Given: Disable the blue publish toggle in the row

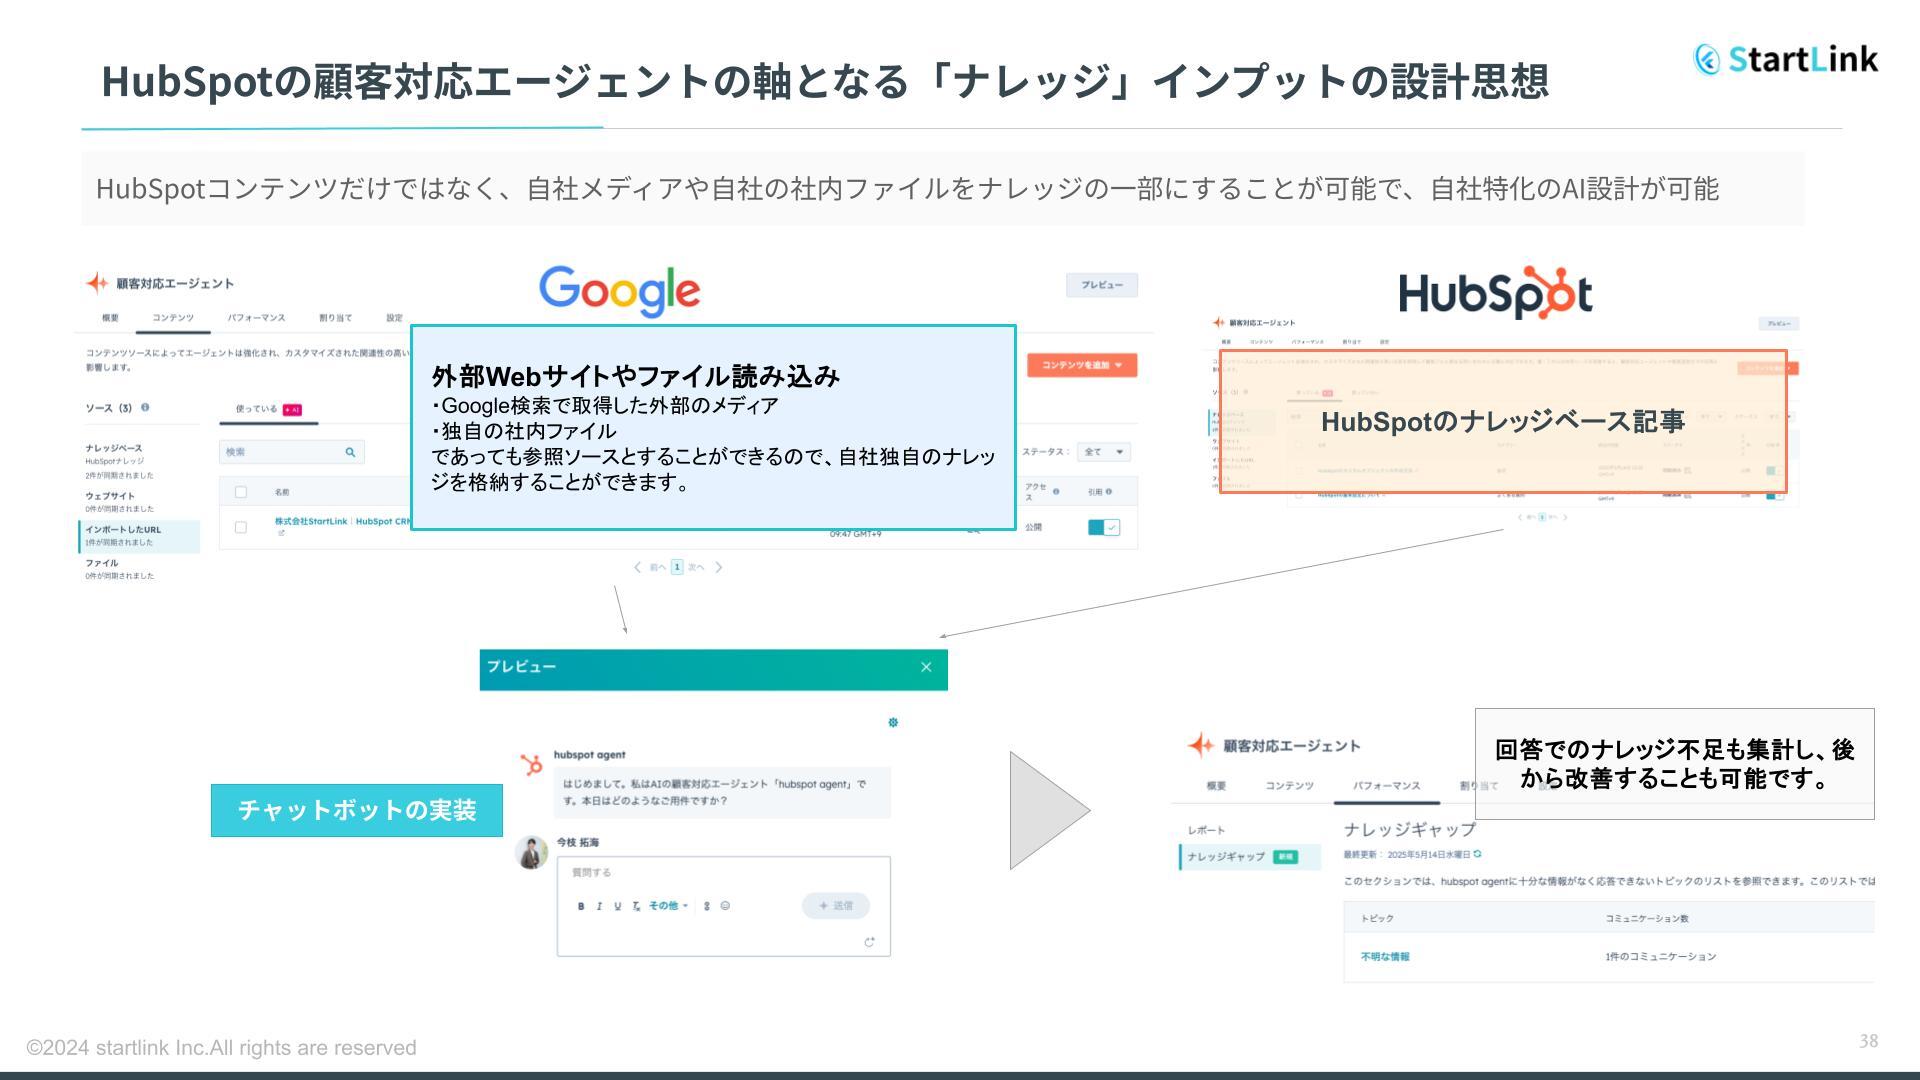Looking at the screenshot, I should [x=1104, y=528].
